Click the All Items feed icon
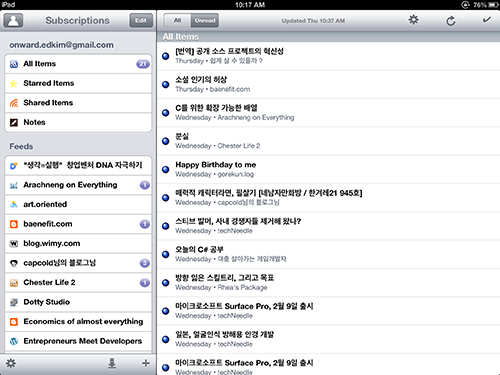The width and height of the screenshot is (500, 375). [x=14, y=64]
